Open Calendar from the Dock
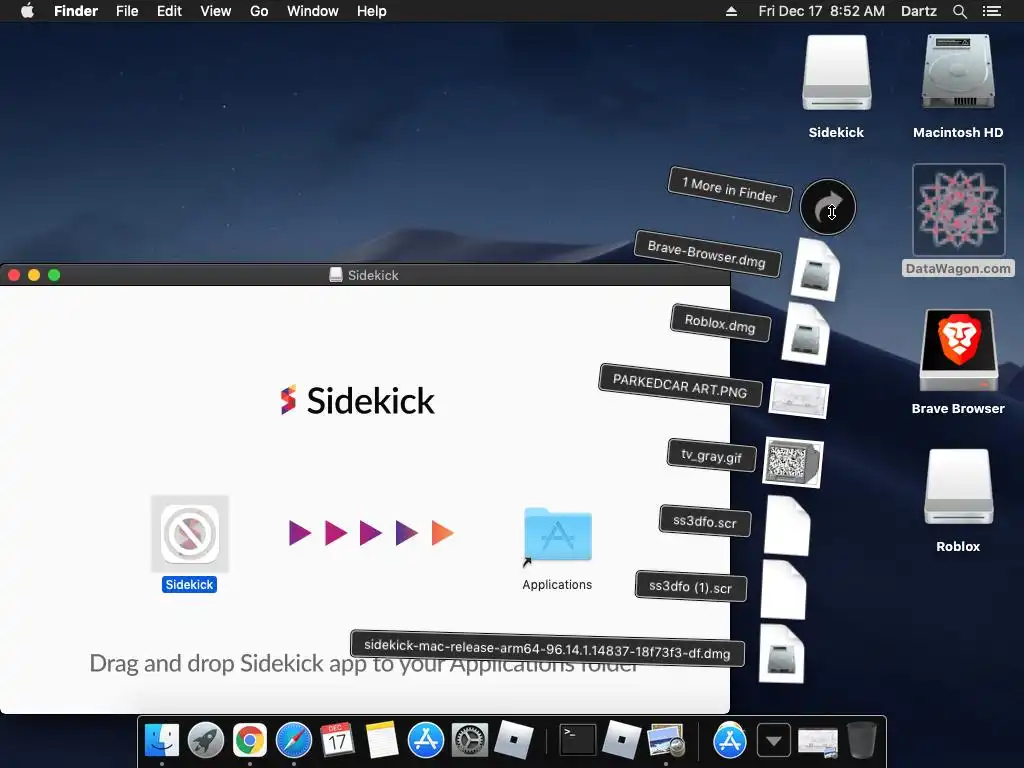The image size is (1024, 768). point(337,740)
